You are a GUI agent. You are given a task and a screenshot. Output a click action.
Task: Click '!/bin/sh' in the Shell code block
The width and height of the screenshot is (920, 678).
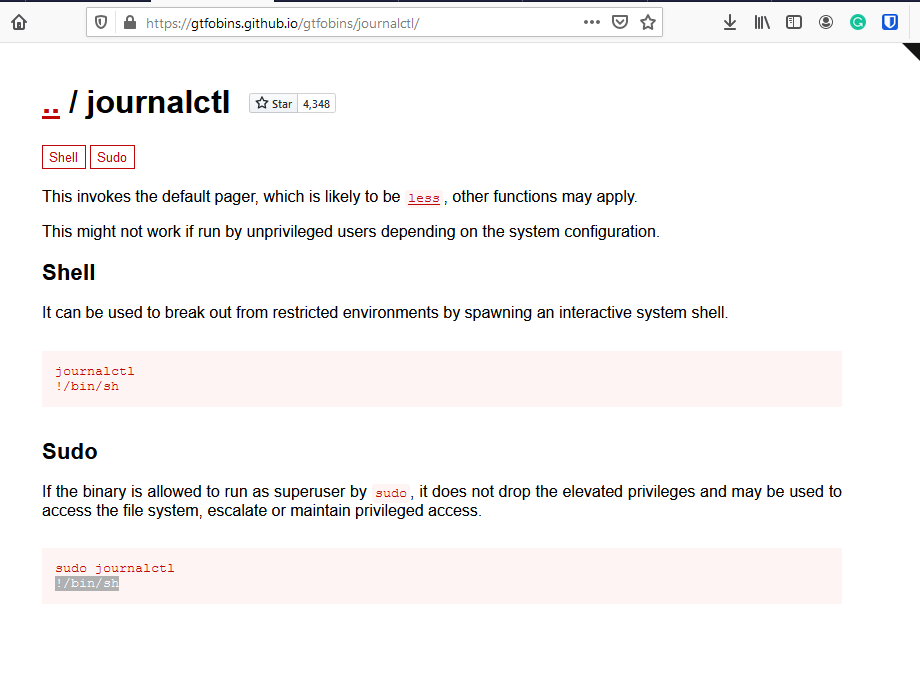87,387
